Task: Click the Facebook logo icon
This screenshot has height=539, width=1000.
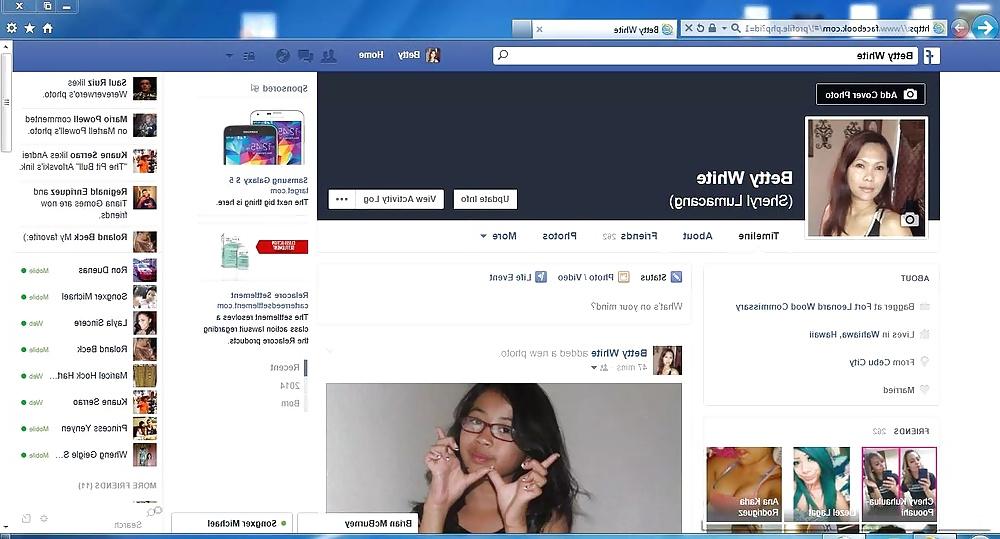Action: pyautogui.click(x=932, y=55)
